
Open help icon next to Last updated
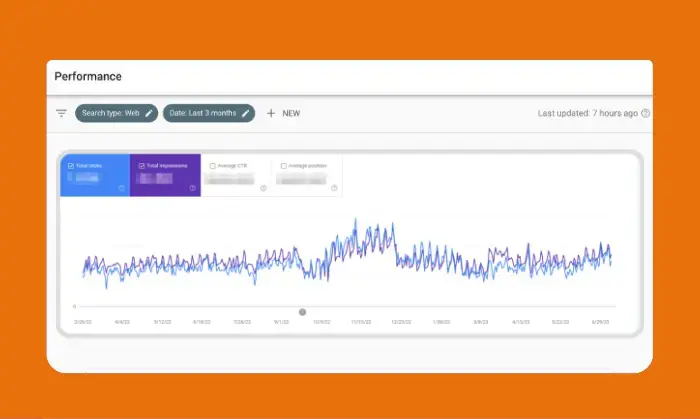click(646, 114)
